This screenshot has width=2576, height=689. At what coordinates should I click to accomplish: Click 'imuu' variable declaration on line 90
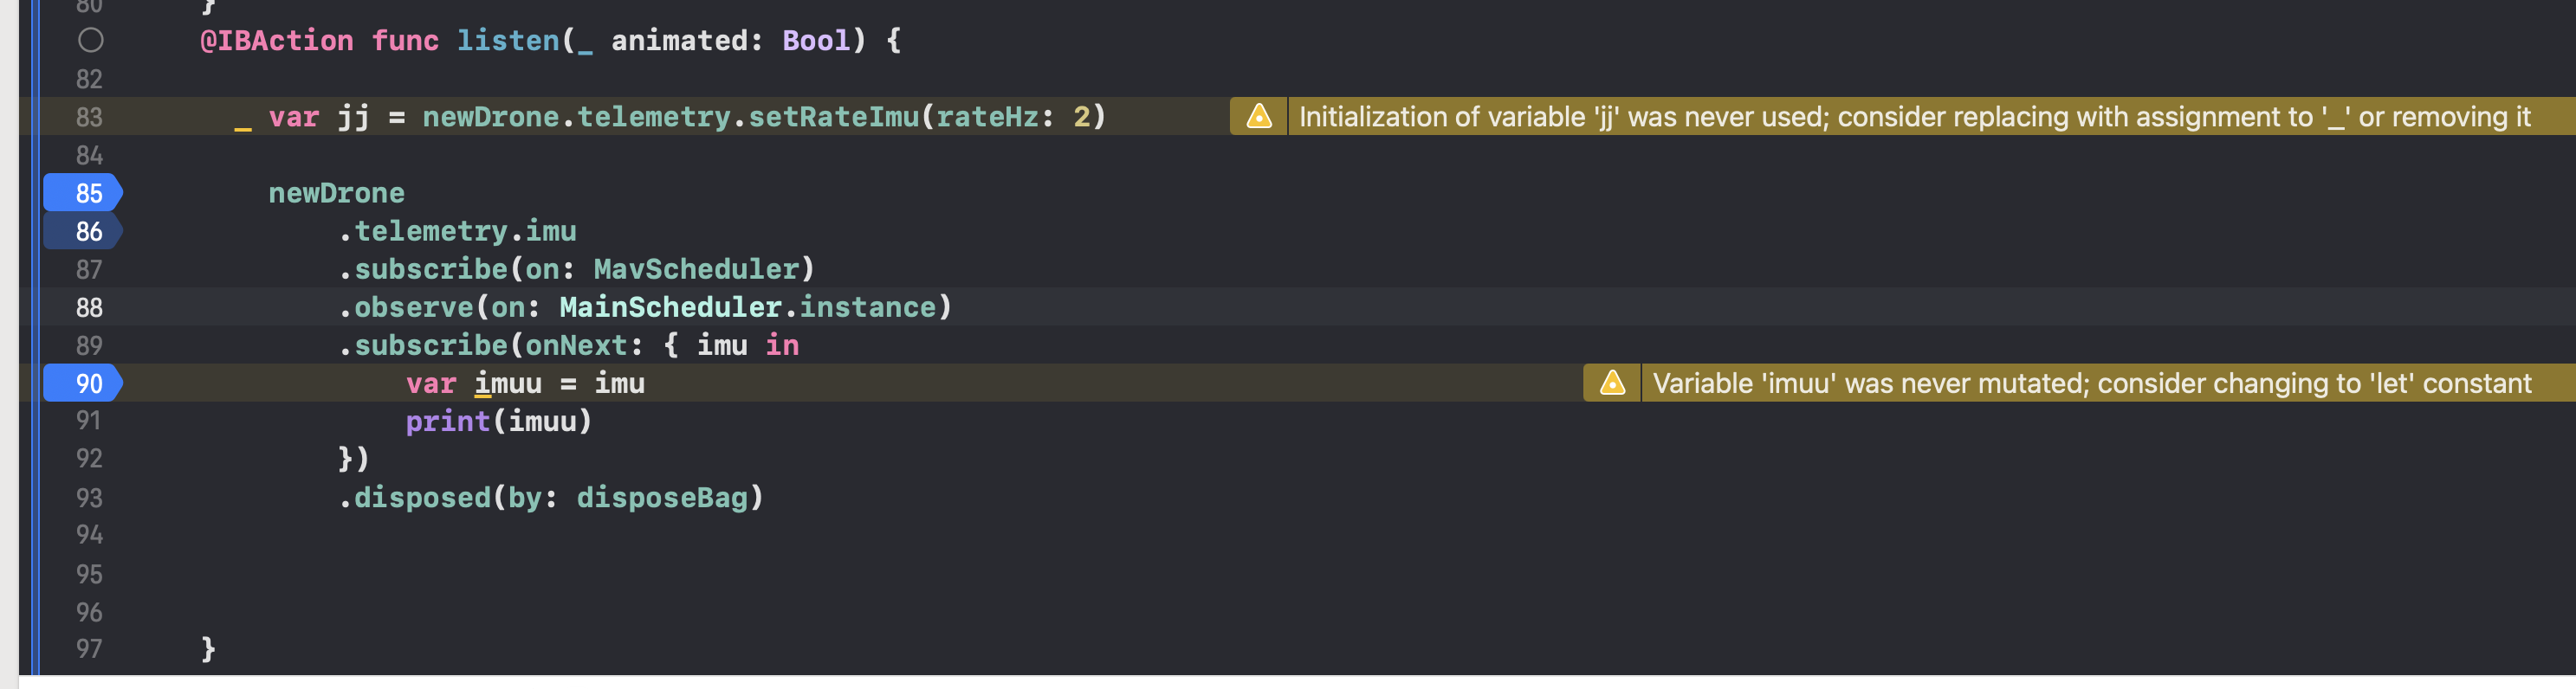coord(508,383)
